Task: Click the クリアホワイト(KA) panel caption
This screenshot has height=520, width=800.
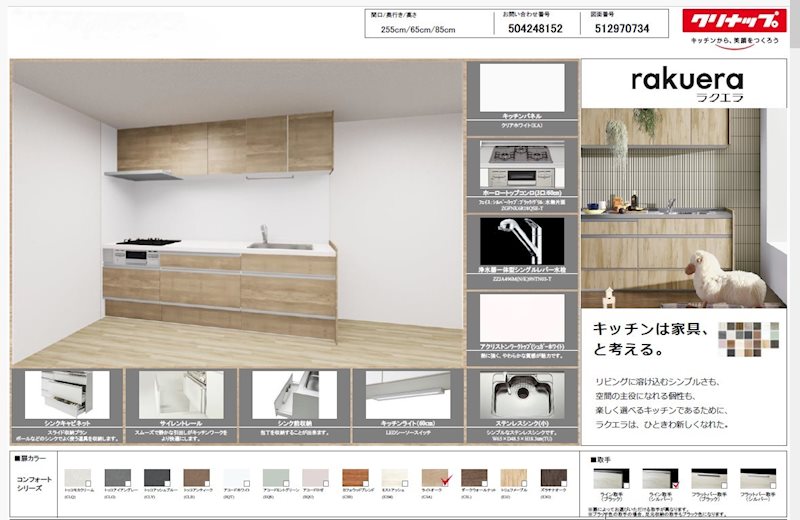Action: point(522,125)
